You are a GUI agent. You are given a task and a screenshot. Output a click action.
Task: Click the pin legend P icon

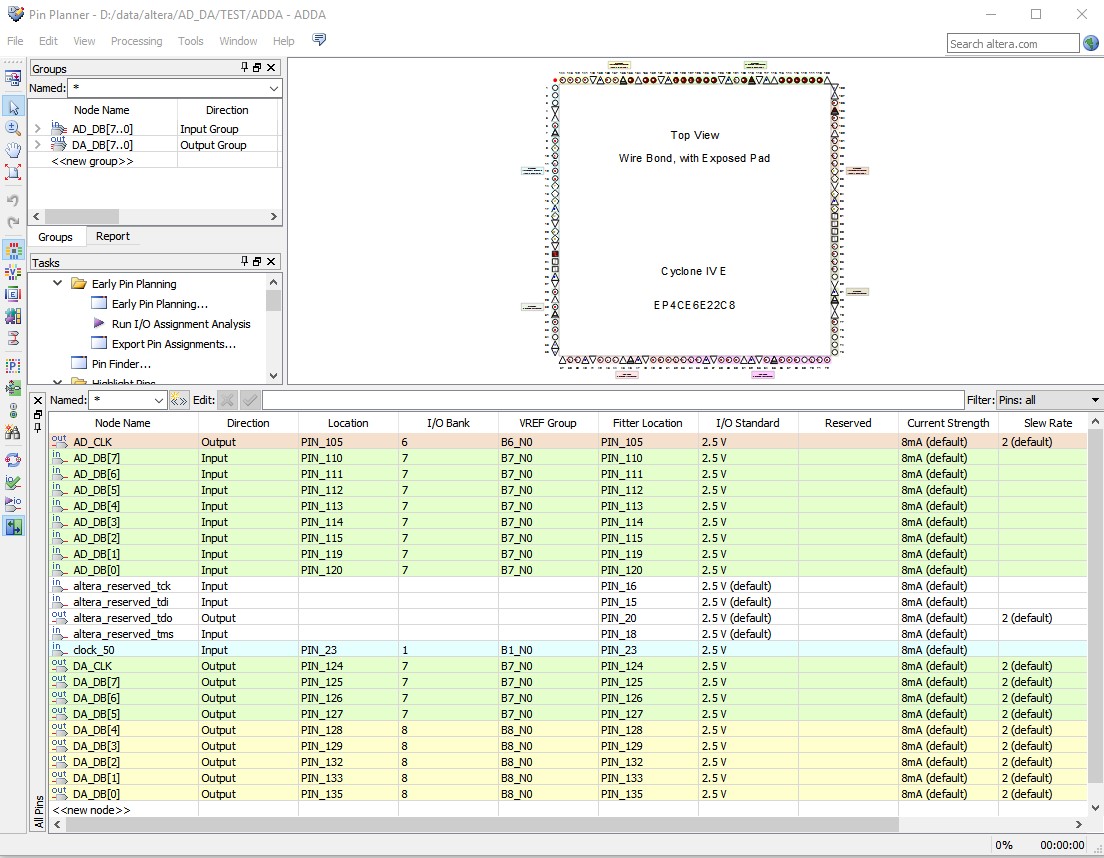pyautogui.click(x=13, y=366)
